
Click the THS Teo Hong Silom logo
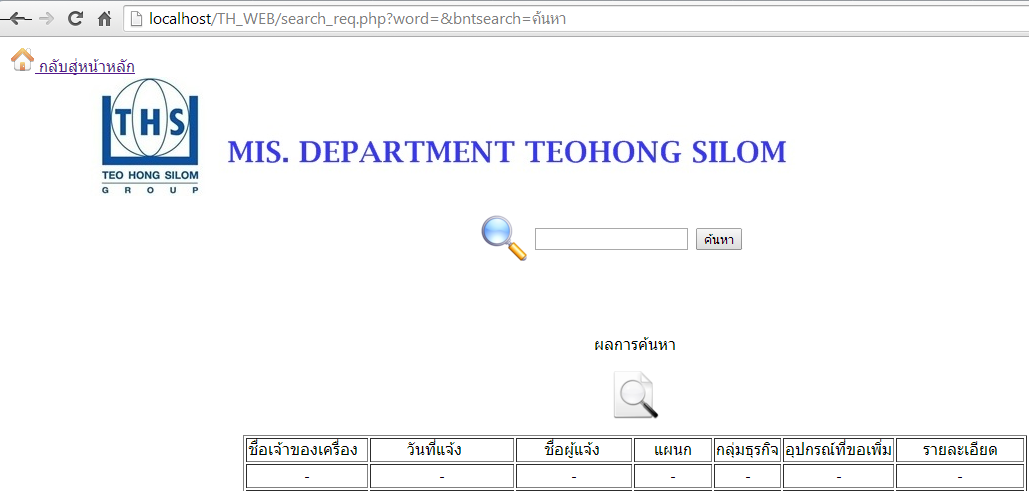(150, 136)
